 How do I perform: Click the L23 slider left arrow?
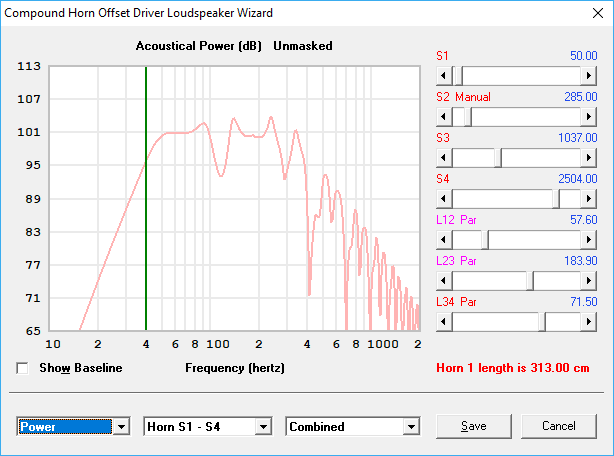[x=444, y=281]
